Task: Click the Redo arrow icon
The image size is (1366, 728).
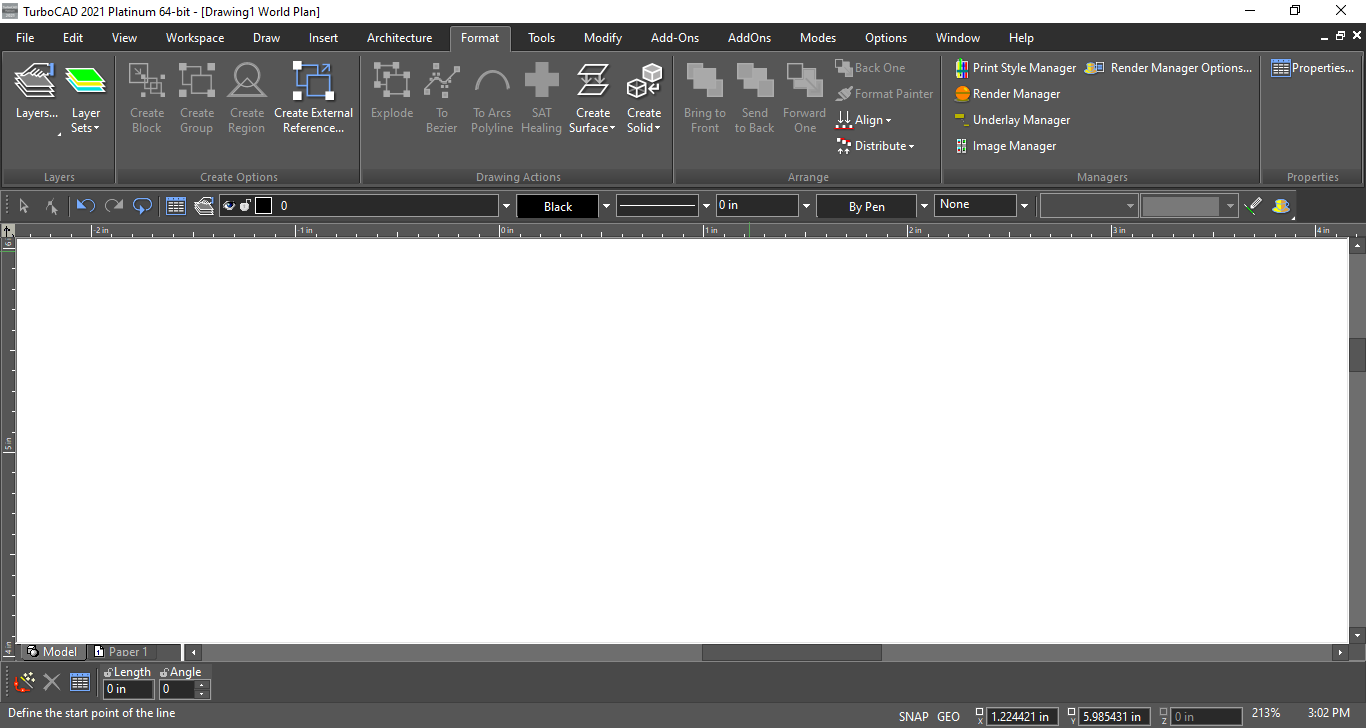Action: (114, 206)
